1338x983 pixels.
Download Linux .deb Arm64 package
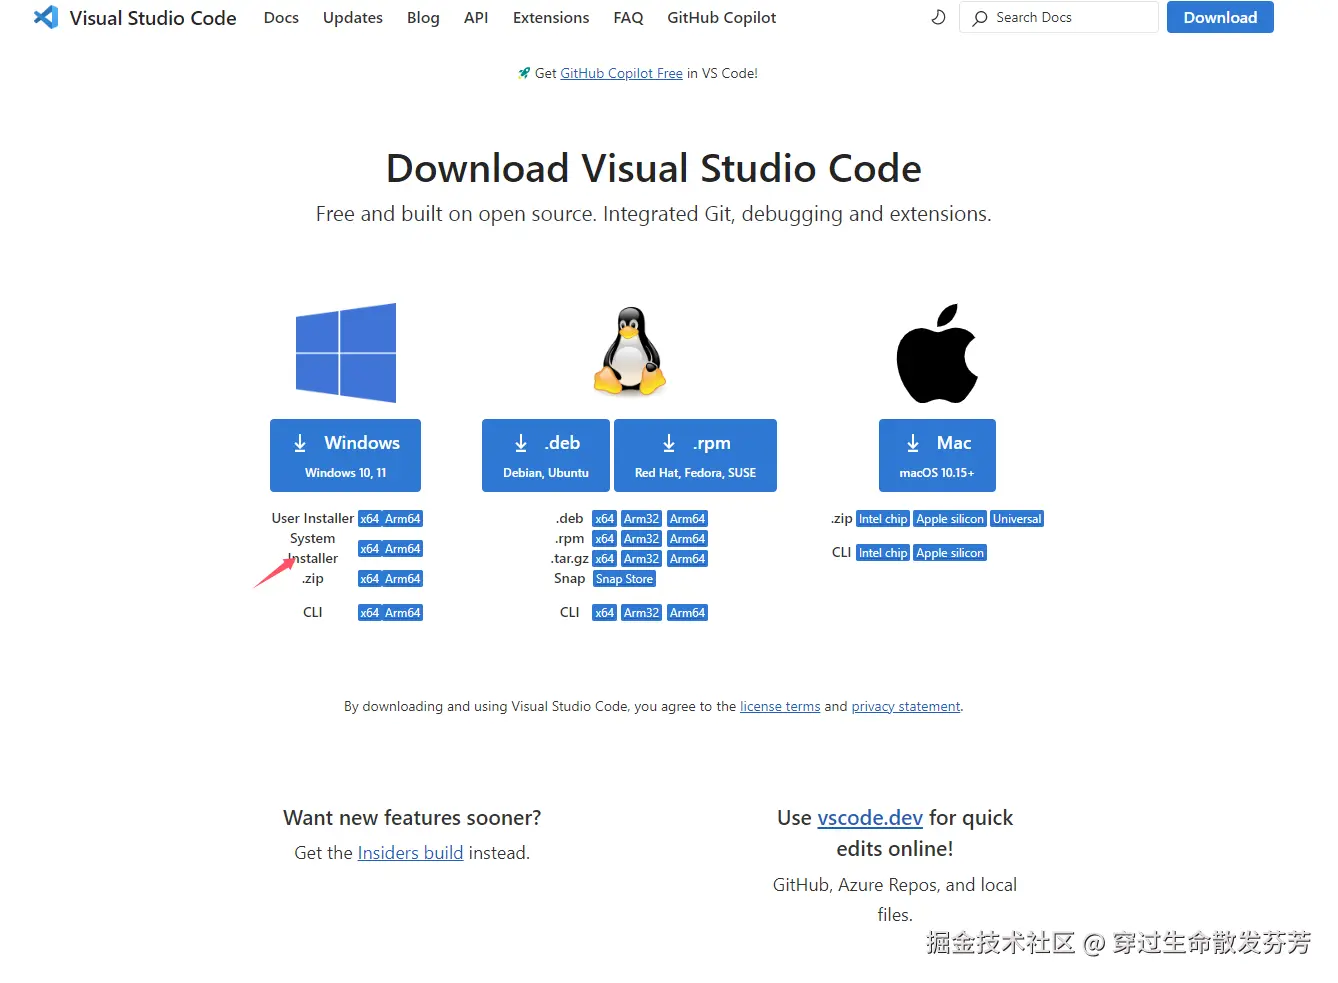687,519
